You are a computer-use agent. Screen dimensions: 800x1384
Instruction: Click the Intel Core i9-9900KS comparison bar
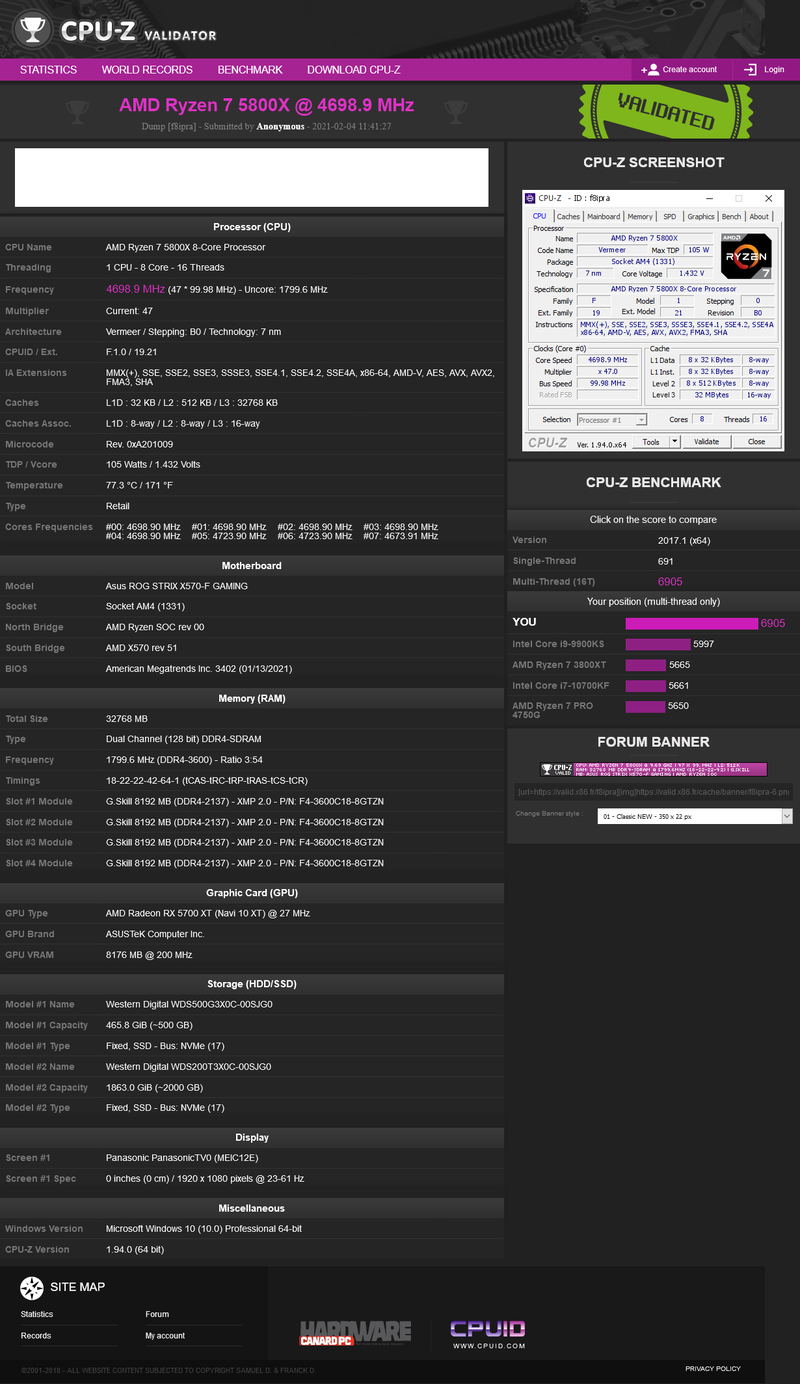point(656,644)
